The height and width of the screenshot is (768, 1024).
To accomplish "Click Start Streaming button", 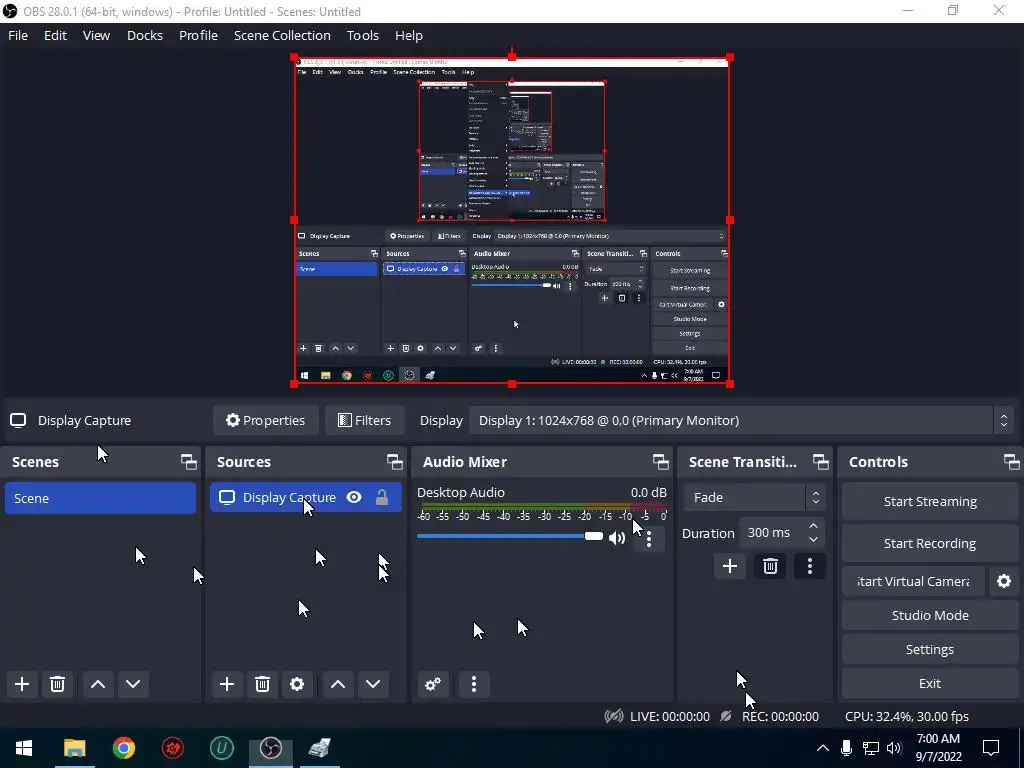I will 930,502.
